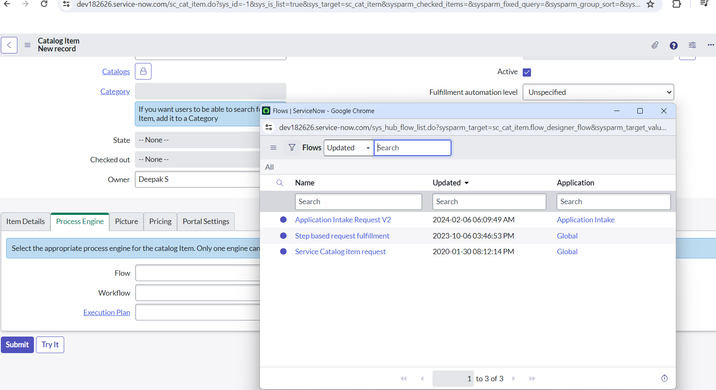Focus the Flows list Search box
716x390 pixels.
(x=413, y=148)
